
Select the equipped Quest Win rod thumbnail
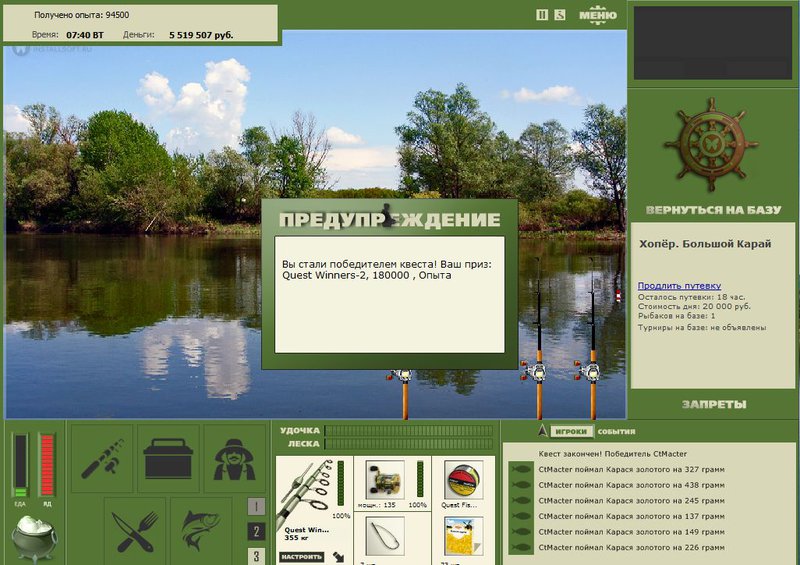click(307, 494)
